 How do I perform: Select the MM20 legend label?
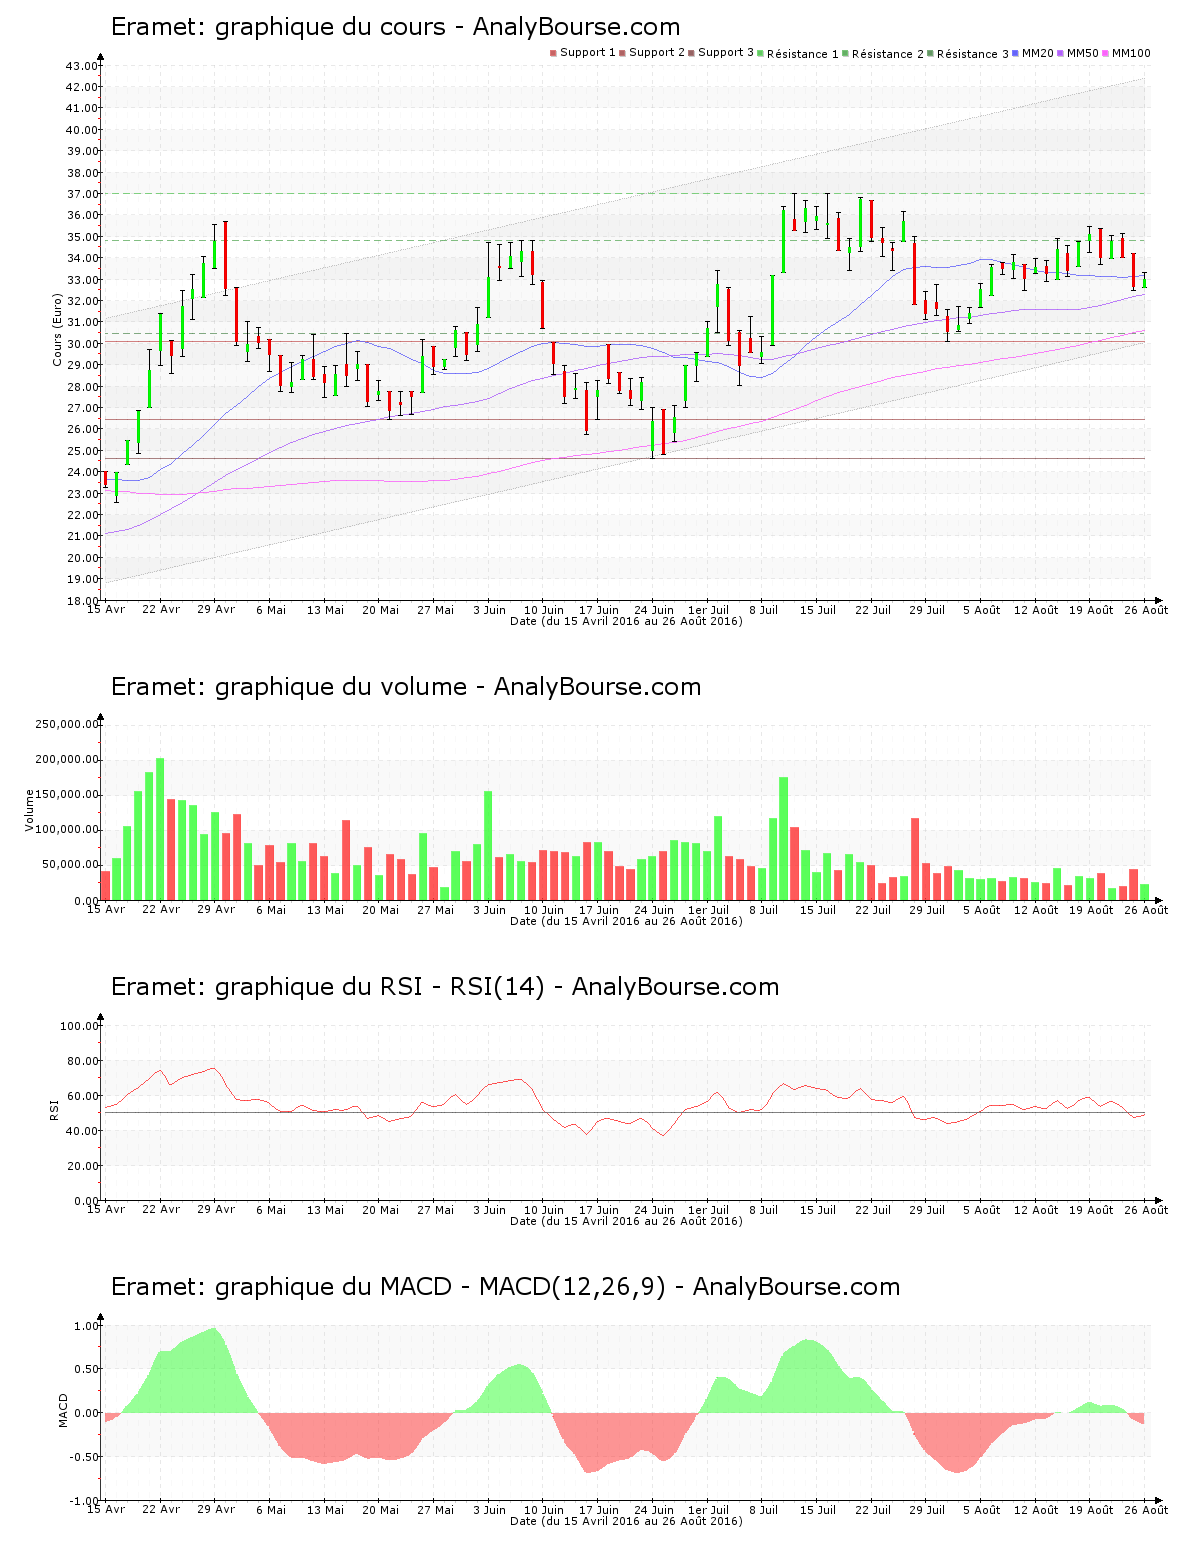point(1038,53)
